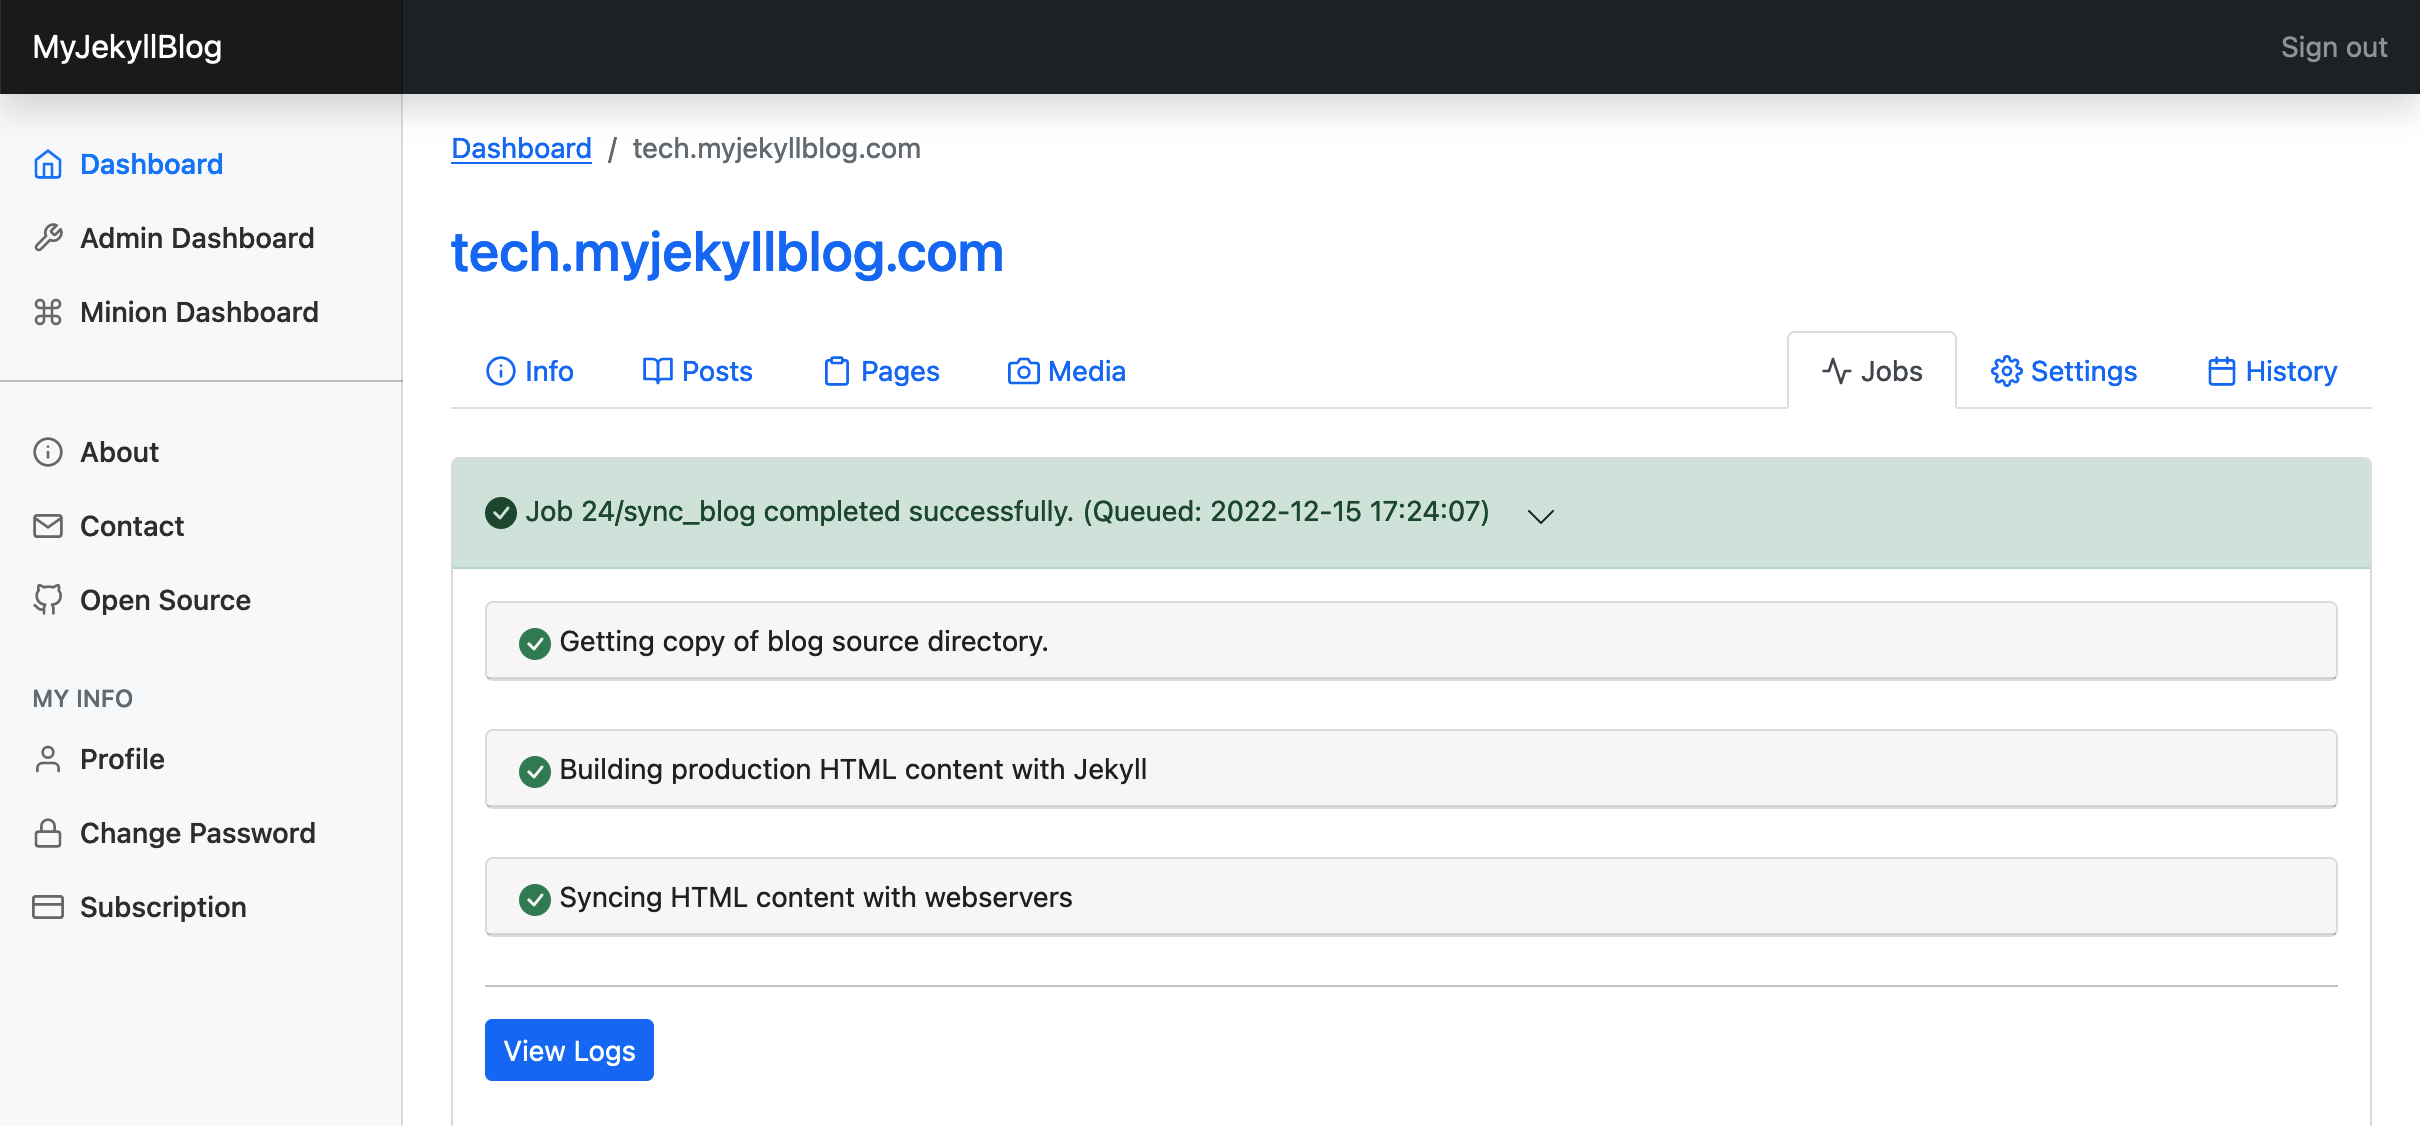The image size is (2420, 1126).
Task: Click Sign out in the header
Action: 2333,47
